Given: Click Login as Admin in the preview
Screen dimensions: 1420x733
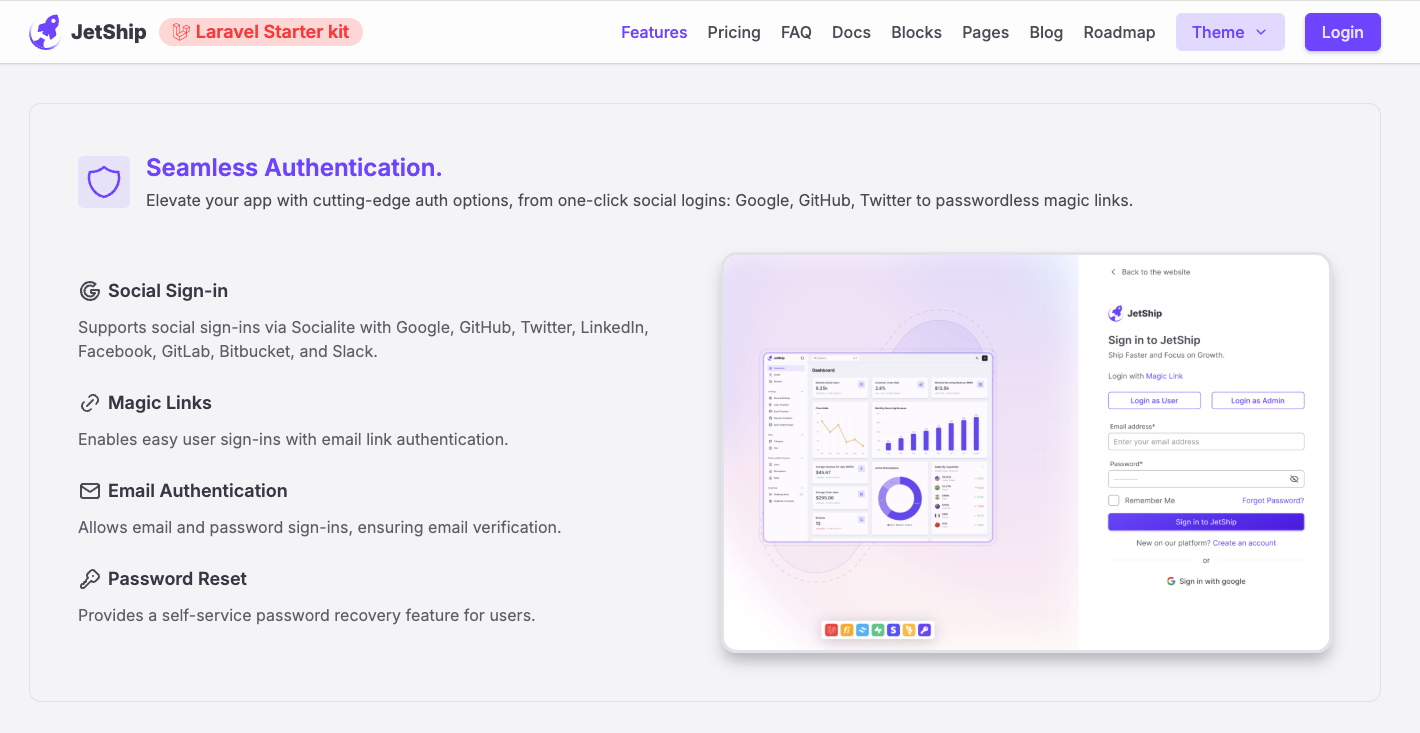Looking at the screenshot, I should pos(1258,400).
